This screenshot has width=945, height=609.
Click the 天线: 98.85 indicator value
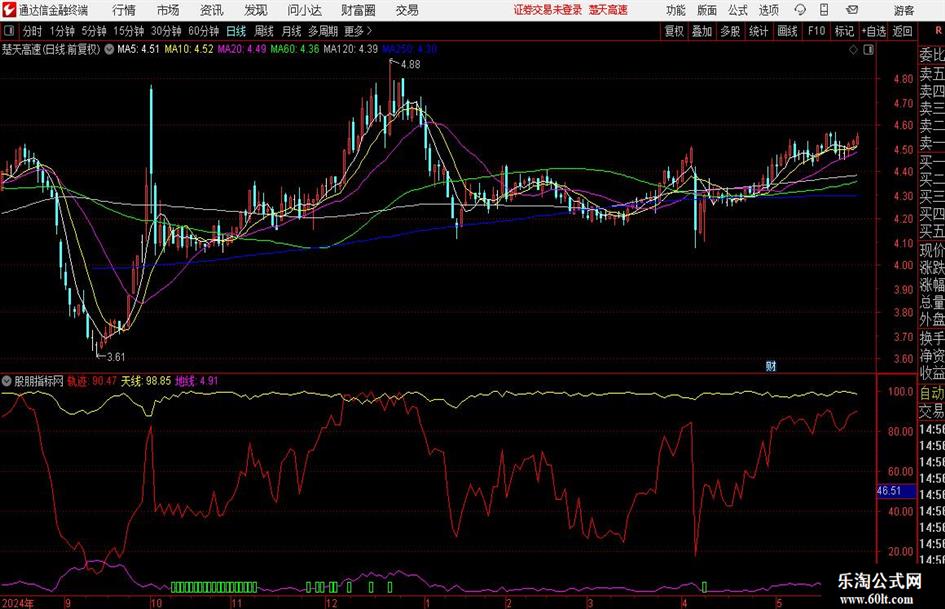146,381
